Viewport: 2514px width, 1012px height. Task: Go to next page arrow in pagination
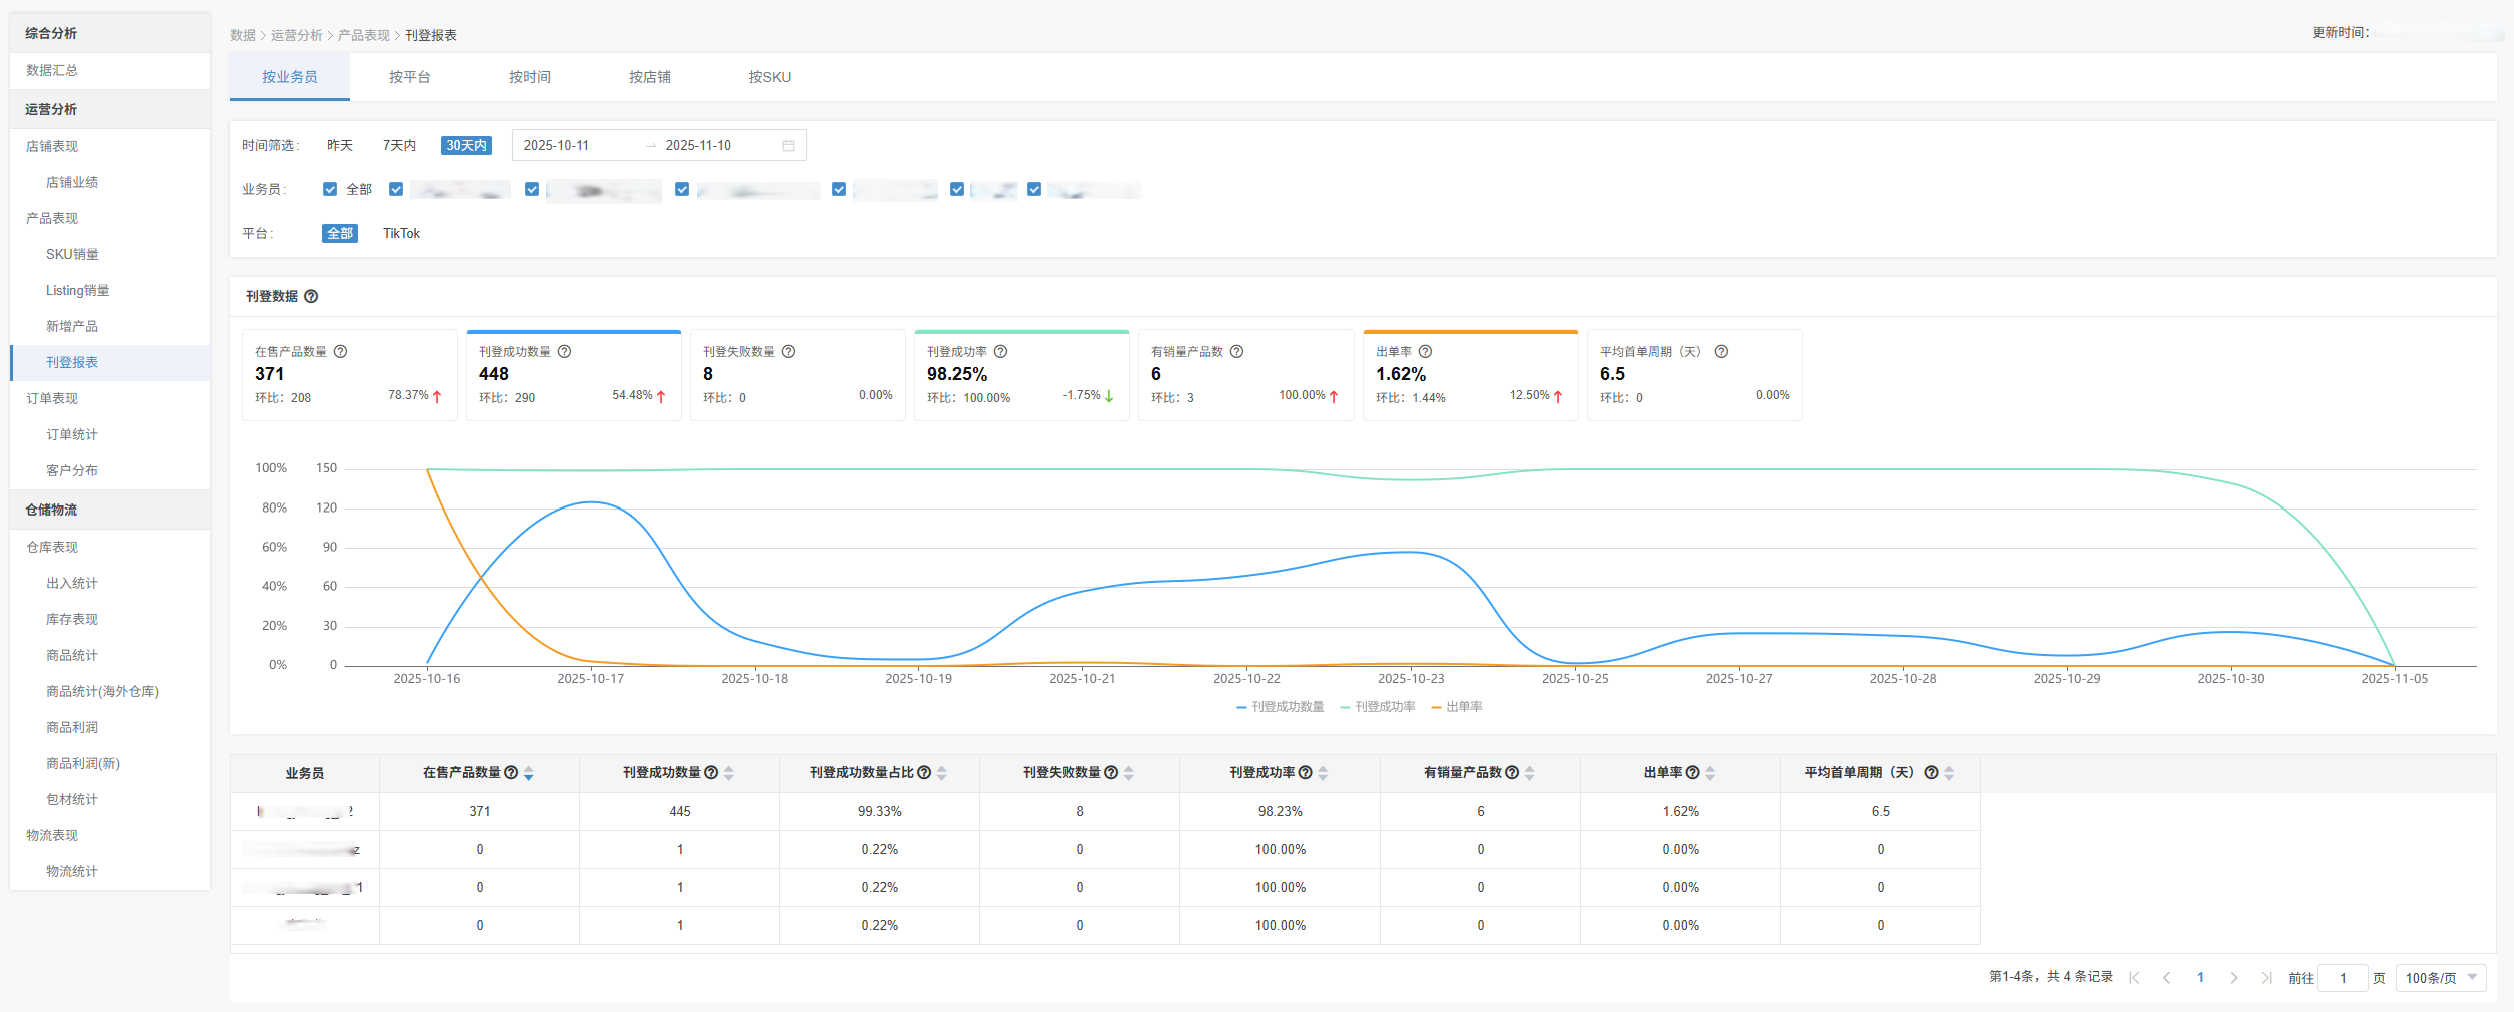click(x=2233, y=978)
